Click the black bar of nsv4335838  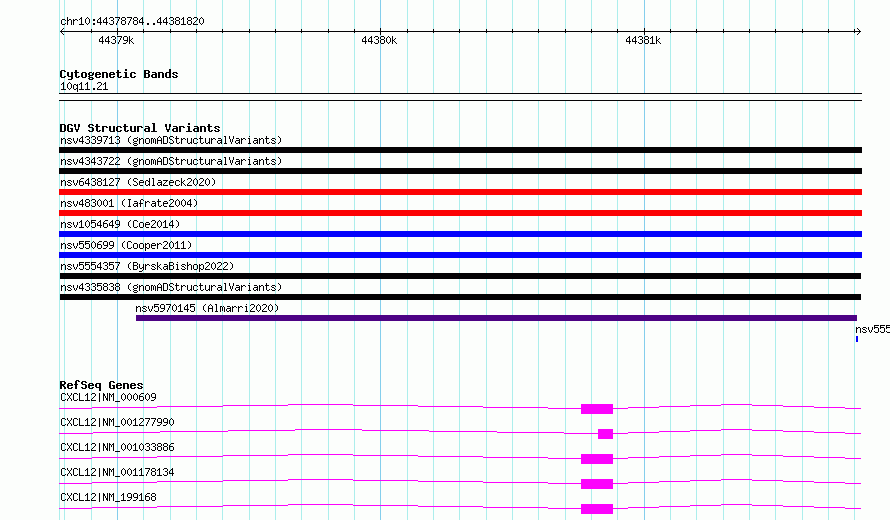click(x=460, y=297)
